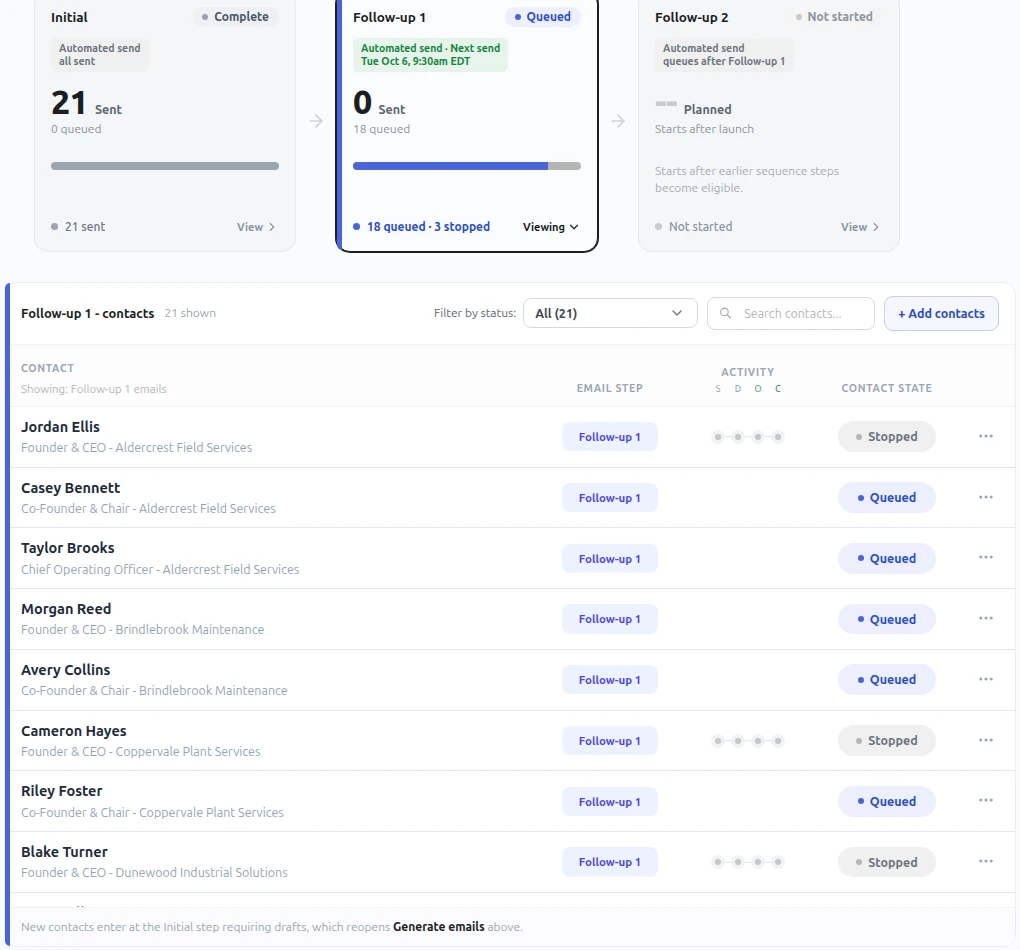
Task: Click the Complete status badge
Action: tap(235, 16)
